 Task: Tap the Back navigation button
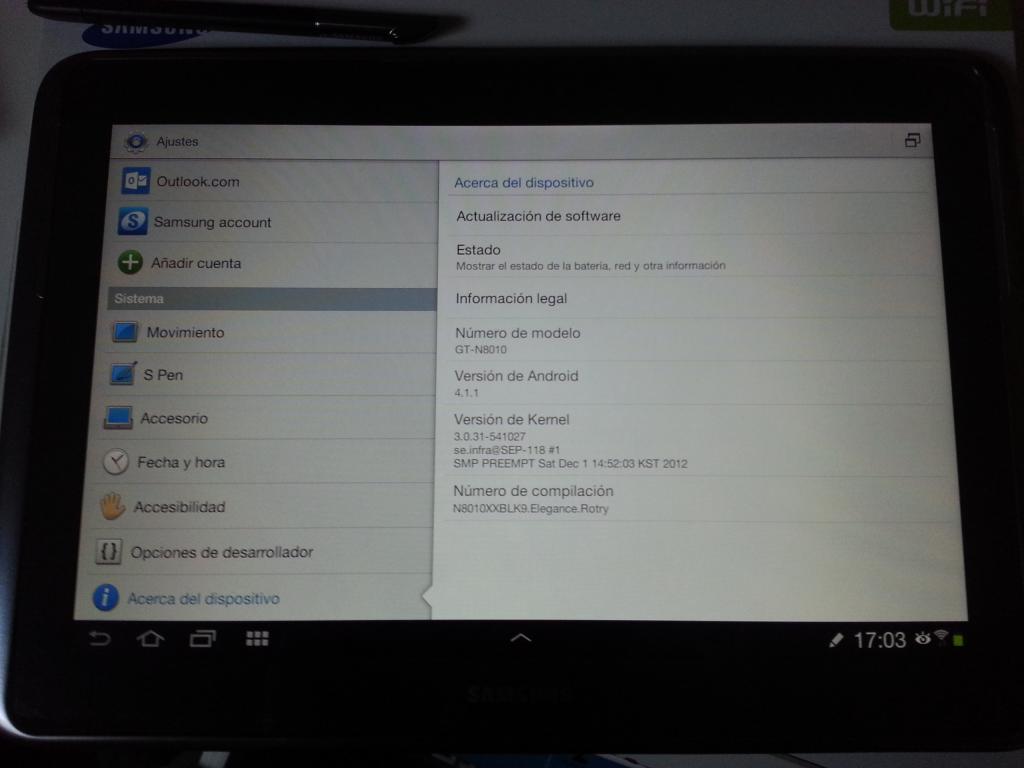(x=100, y=638)
